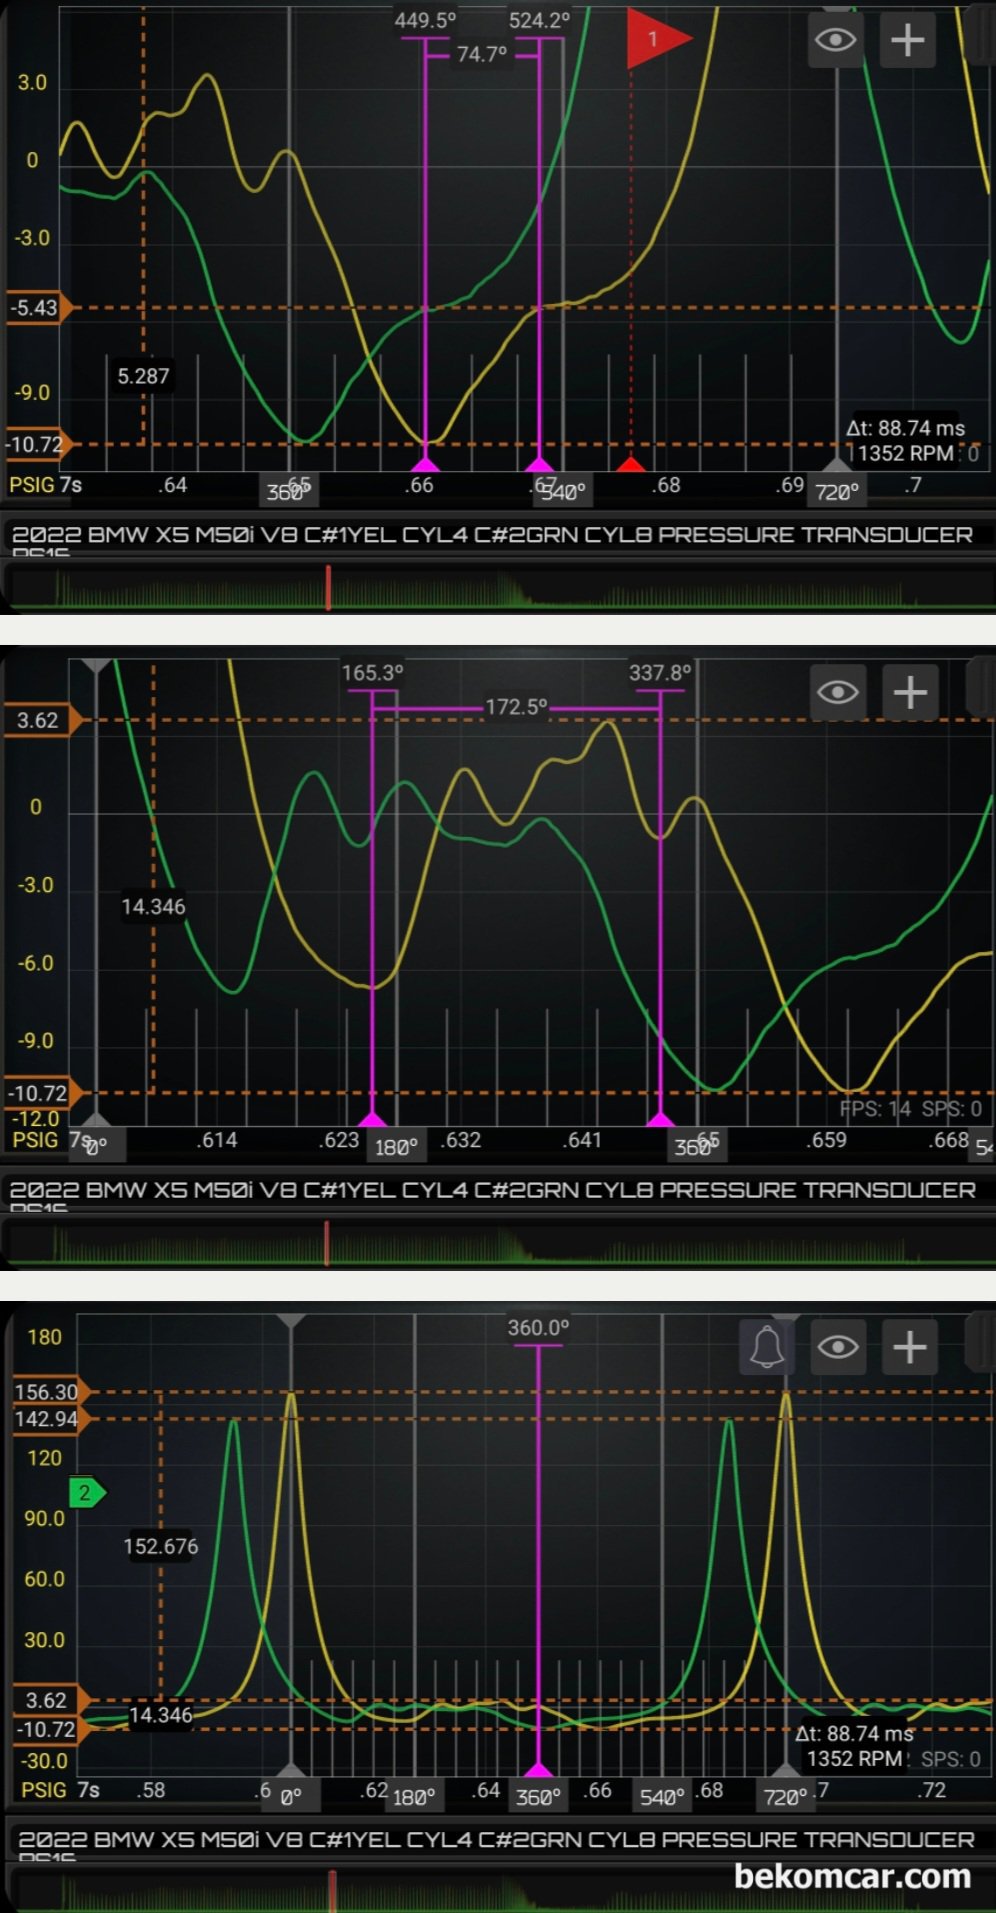Click the 1352 RPM readout in the bottom chart
The width and height of the screenshot is (996, 1913).
click(856, 1758)
